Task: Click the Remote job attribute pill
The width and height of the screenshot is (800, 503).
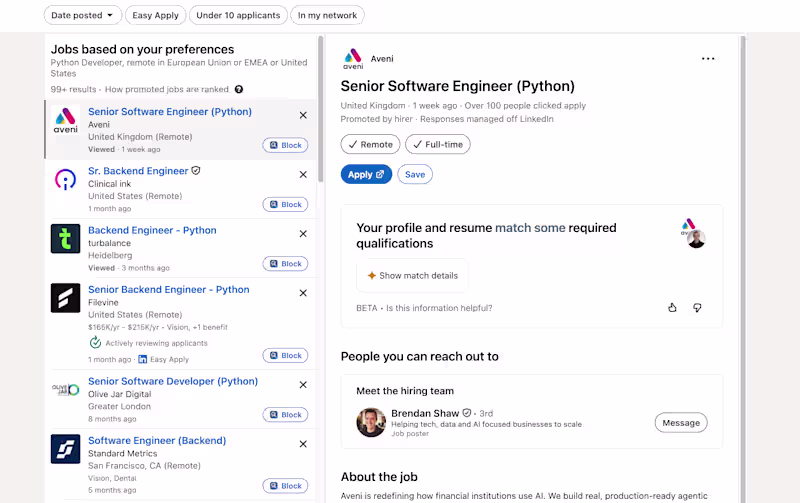Action: tap(370, 144)
